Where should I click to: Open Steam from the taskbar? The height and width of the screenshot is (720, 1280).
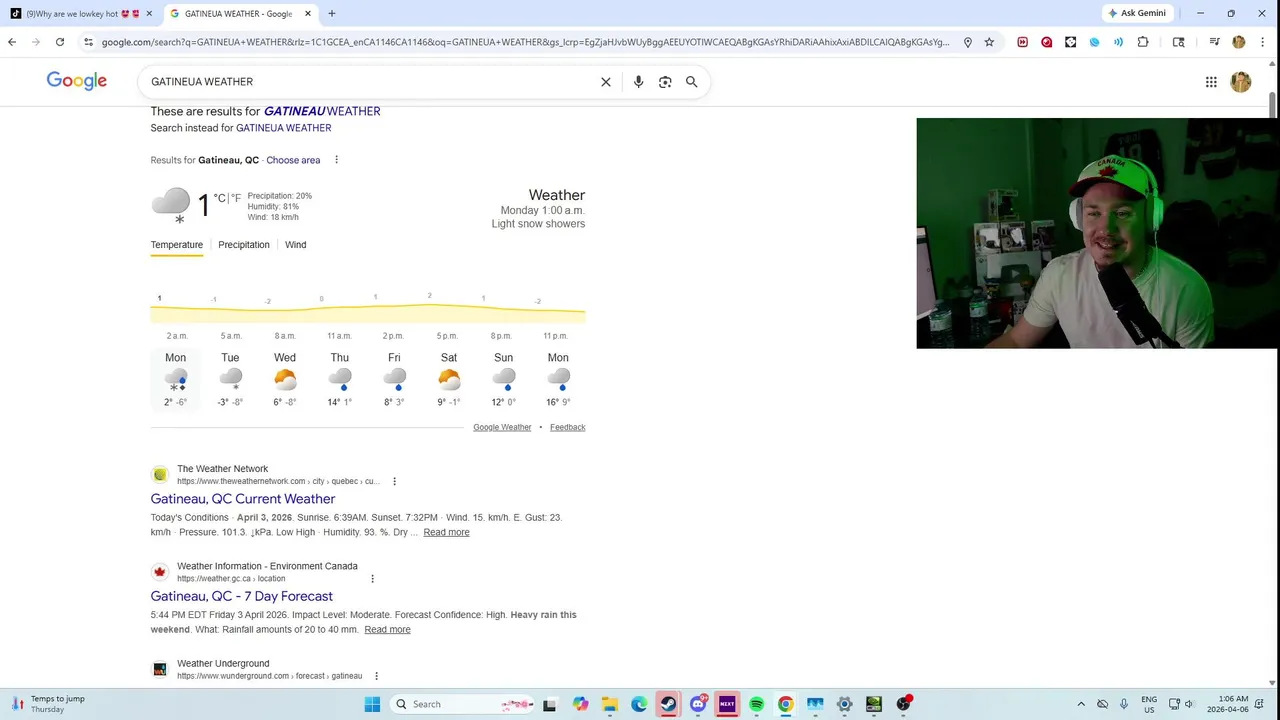pos(668,704)
